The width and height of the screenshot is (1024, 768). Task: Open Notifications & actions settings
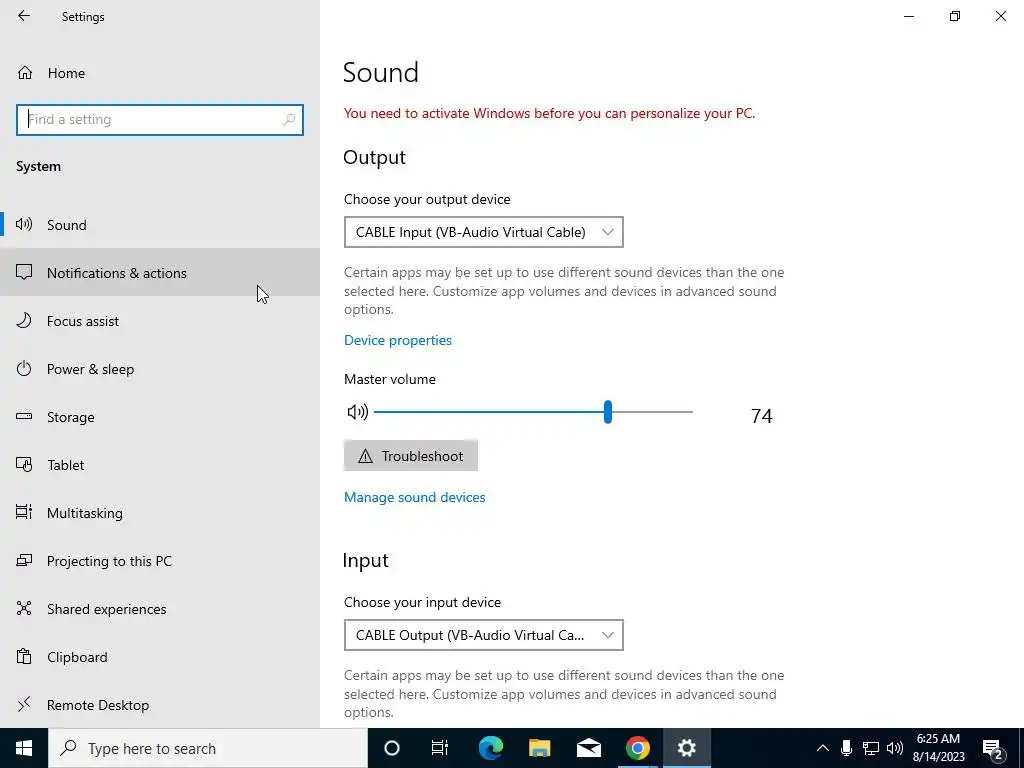tap(160, 272)
